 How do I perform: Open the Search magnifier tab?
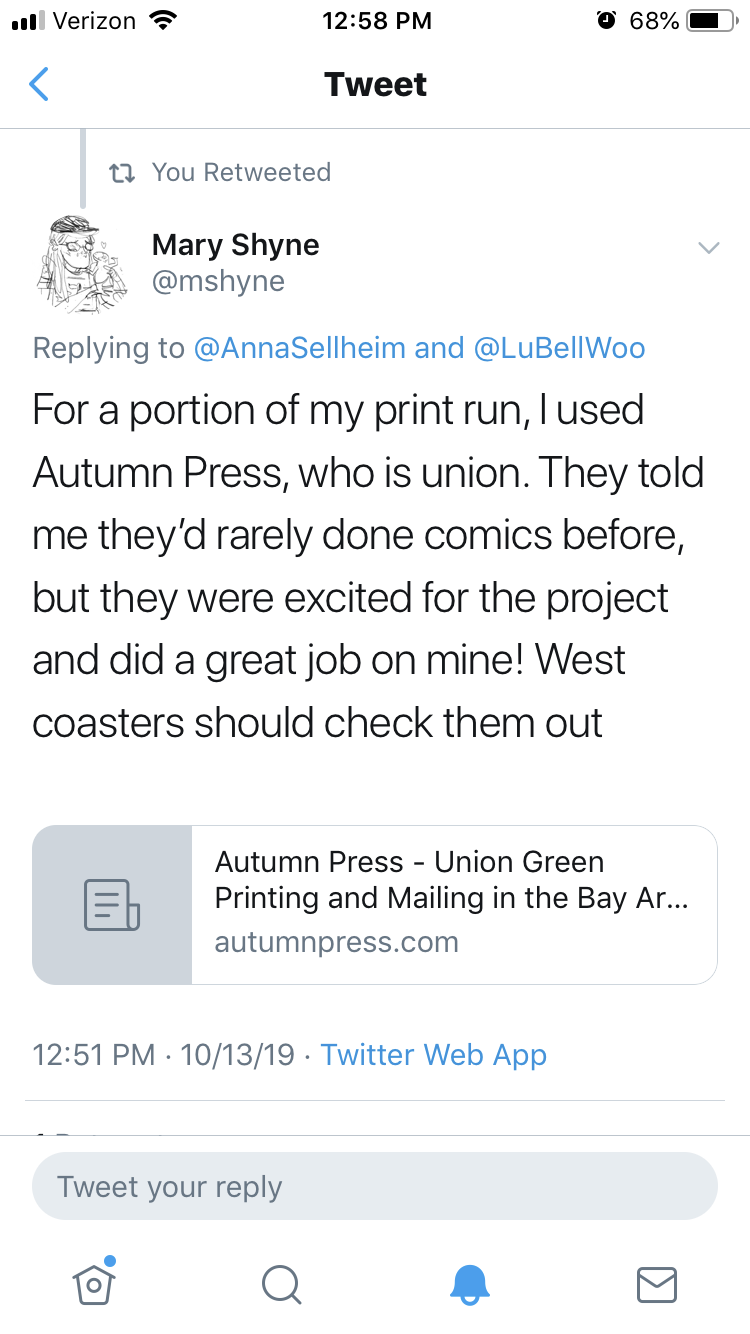point(281,1284)
